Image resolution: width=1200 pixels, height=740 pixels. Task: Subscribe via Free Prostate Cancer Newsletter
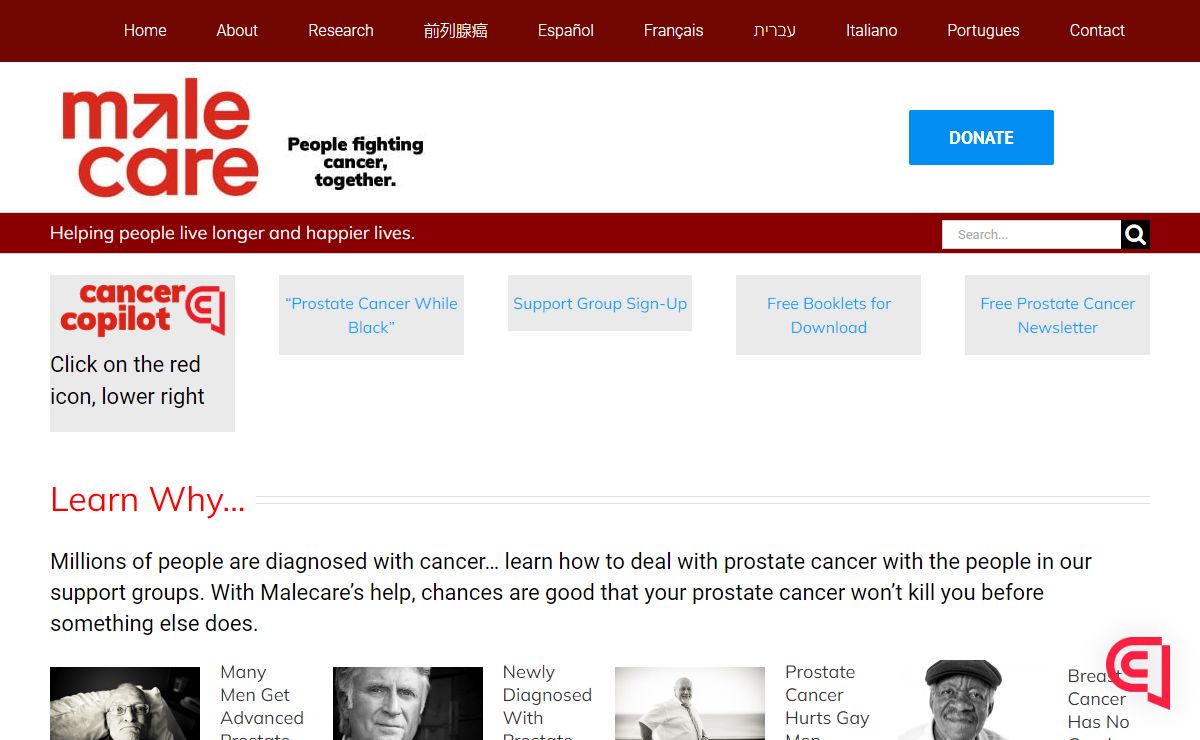1057,315
